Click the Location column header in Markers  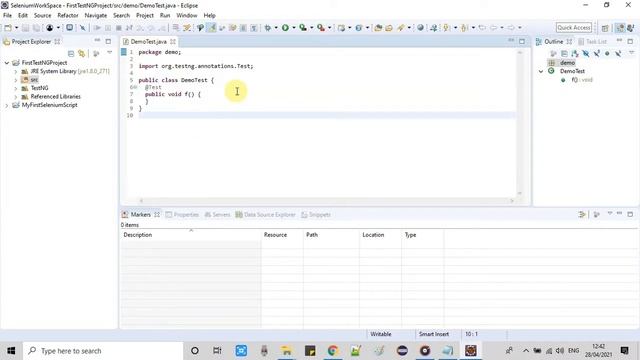click(x=380, y=235)
